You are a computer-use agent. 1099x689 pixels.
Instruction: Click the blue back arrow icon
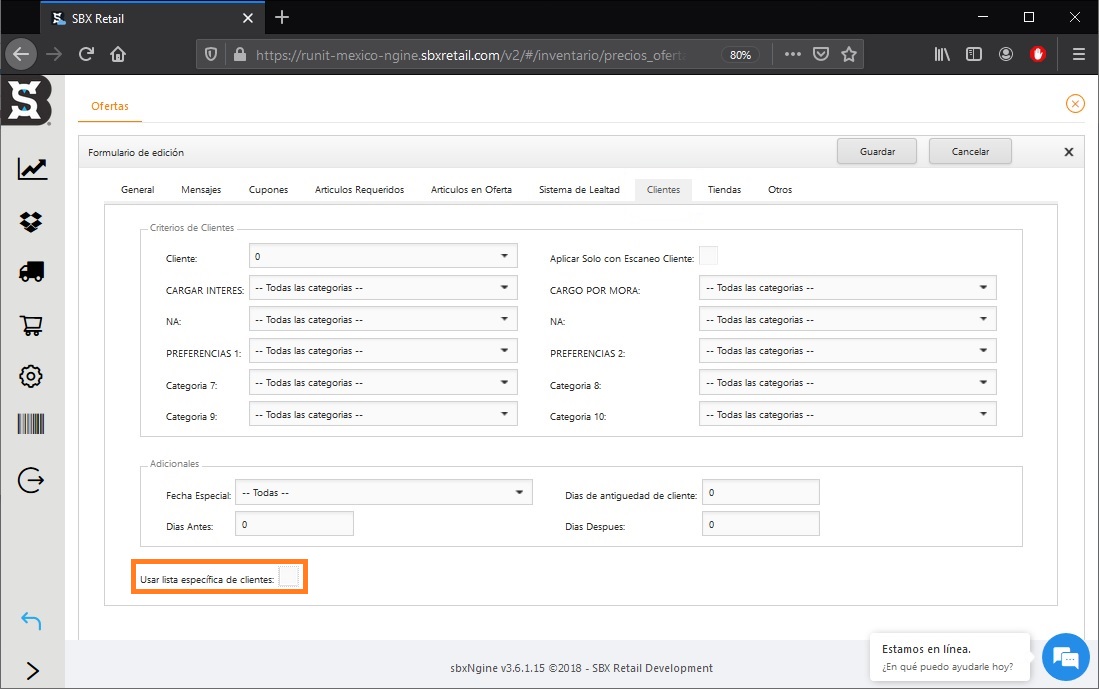[32, 621]
